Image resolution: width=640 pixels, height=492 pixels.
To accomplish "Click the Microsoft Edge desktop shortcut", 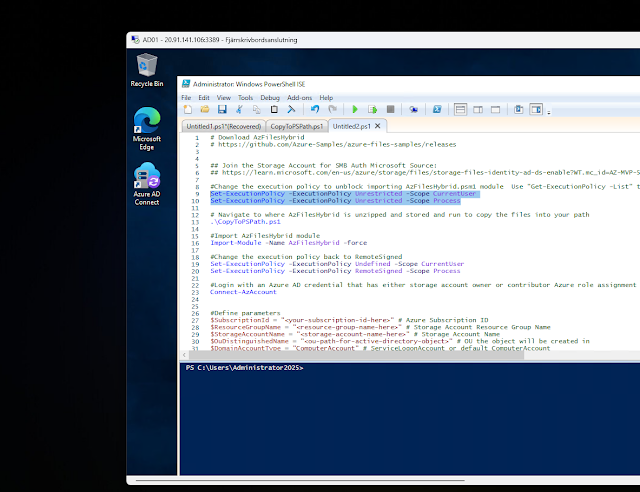I will [147, 129].
